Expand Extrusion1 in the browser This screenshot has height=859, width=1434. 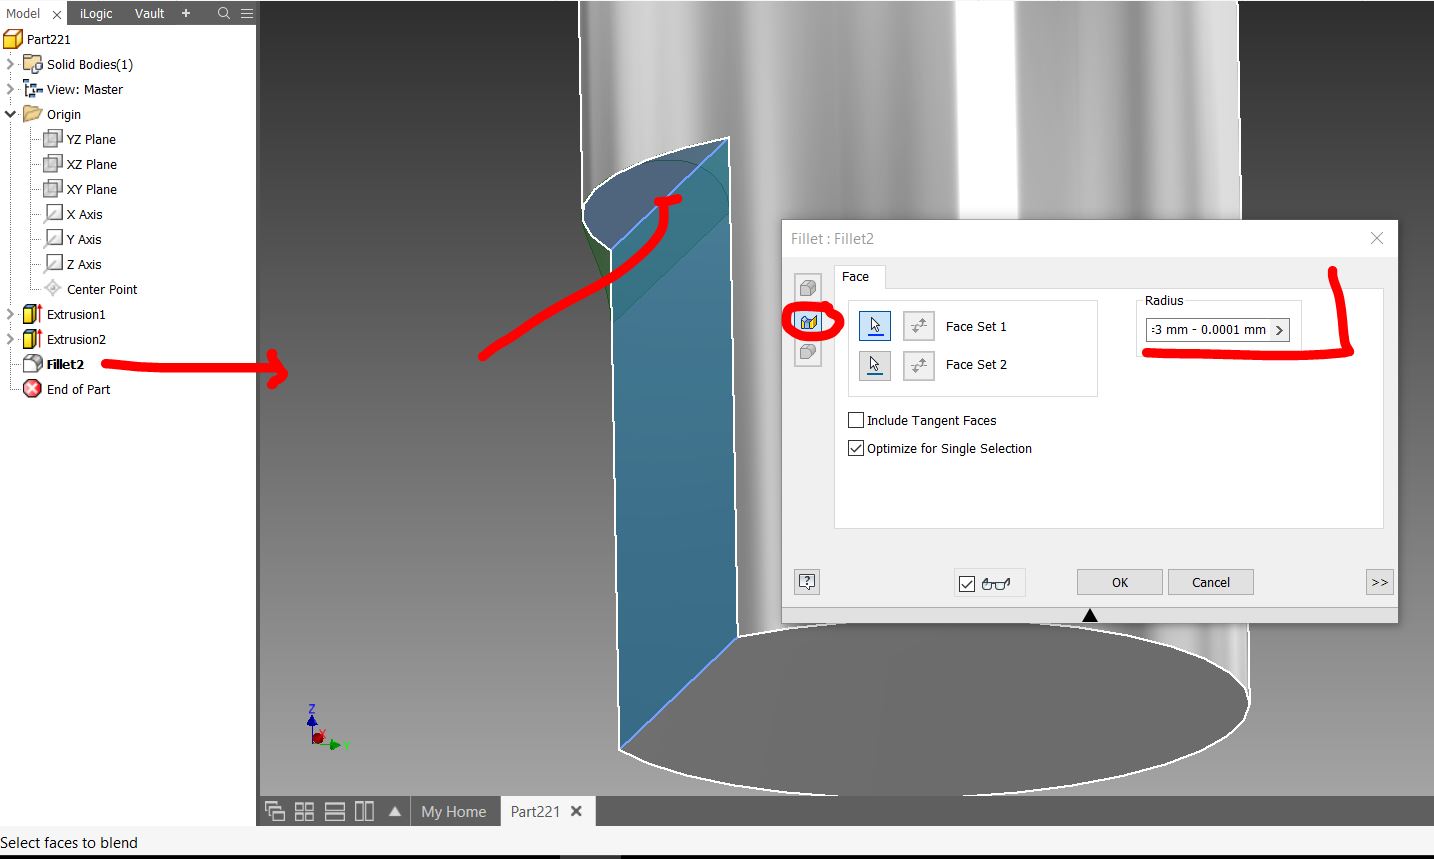coord(11,314)
